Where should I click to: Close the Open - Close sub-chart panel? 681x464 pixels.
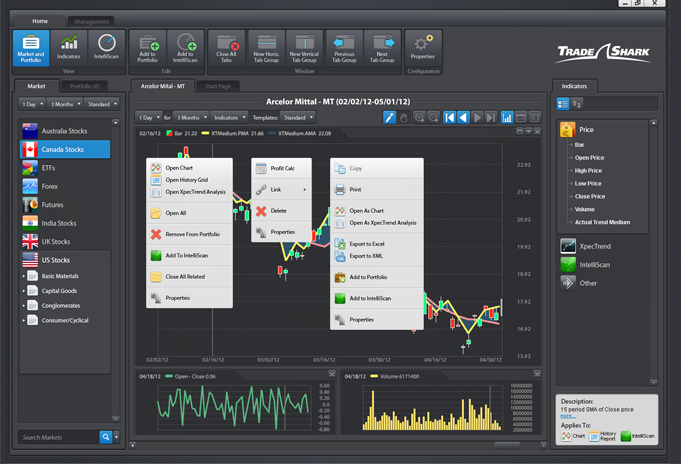(x=332, y=374)
